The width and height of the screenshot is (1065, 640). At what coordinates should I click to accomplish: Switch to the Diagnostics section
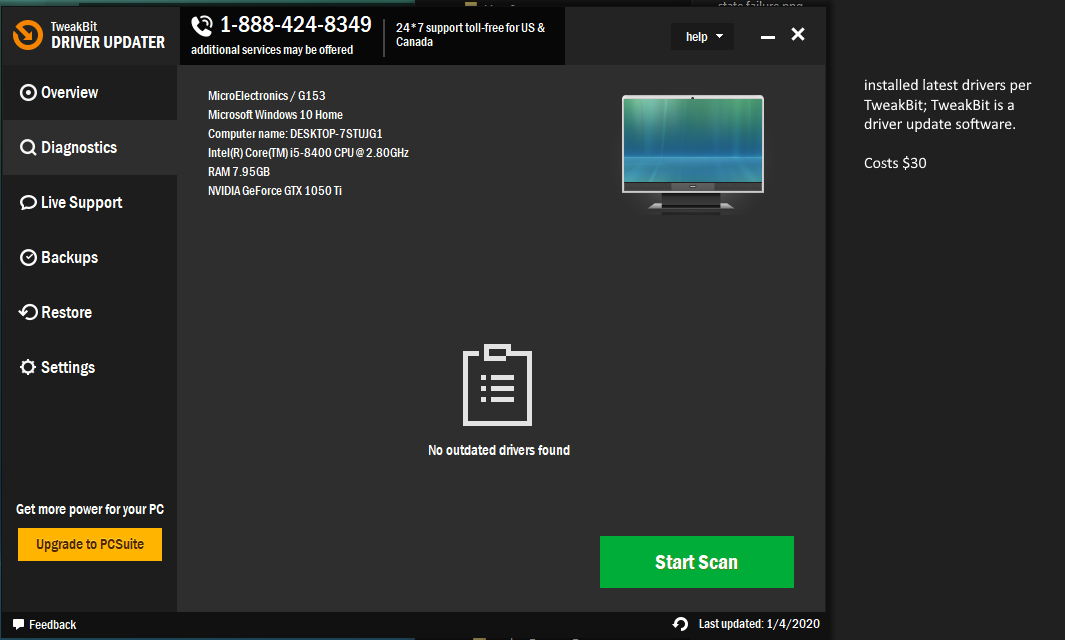[90, 147]
